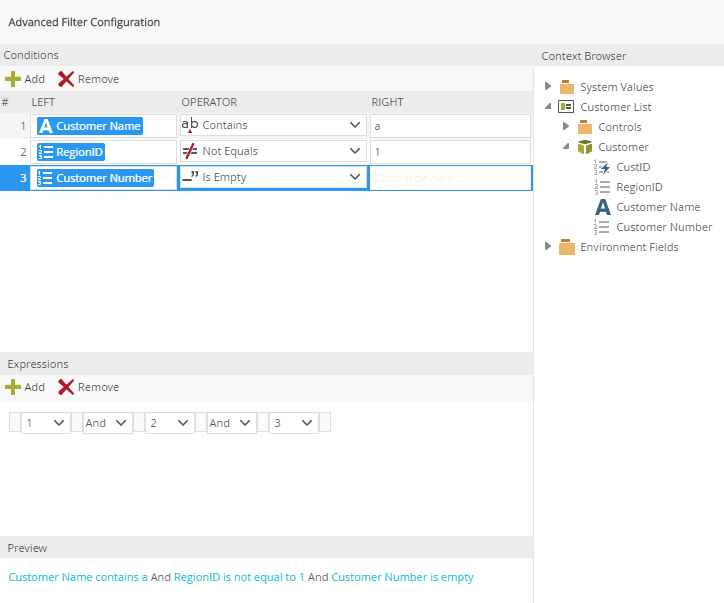The height and width of the screenshot is (603, 724).
Task: Click the green plus Add icon in Conditions
Action: pos(13,79)
